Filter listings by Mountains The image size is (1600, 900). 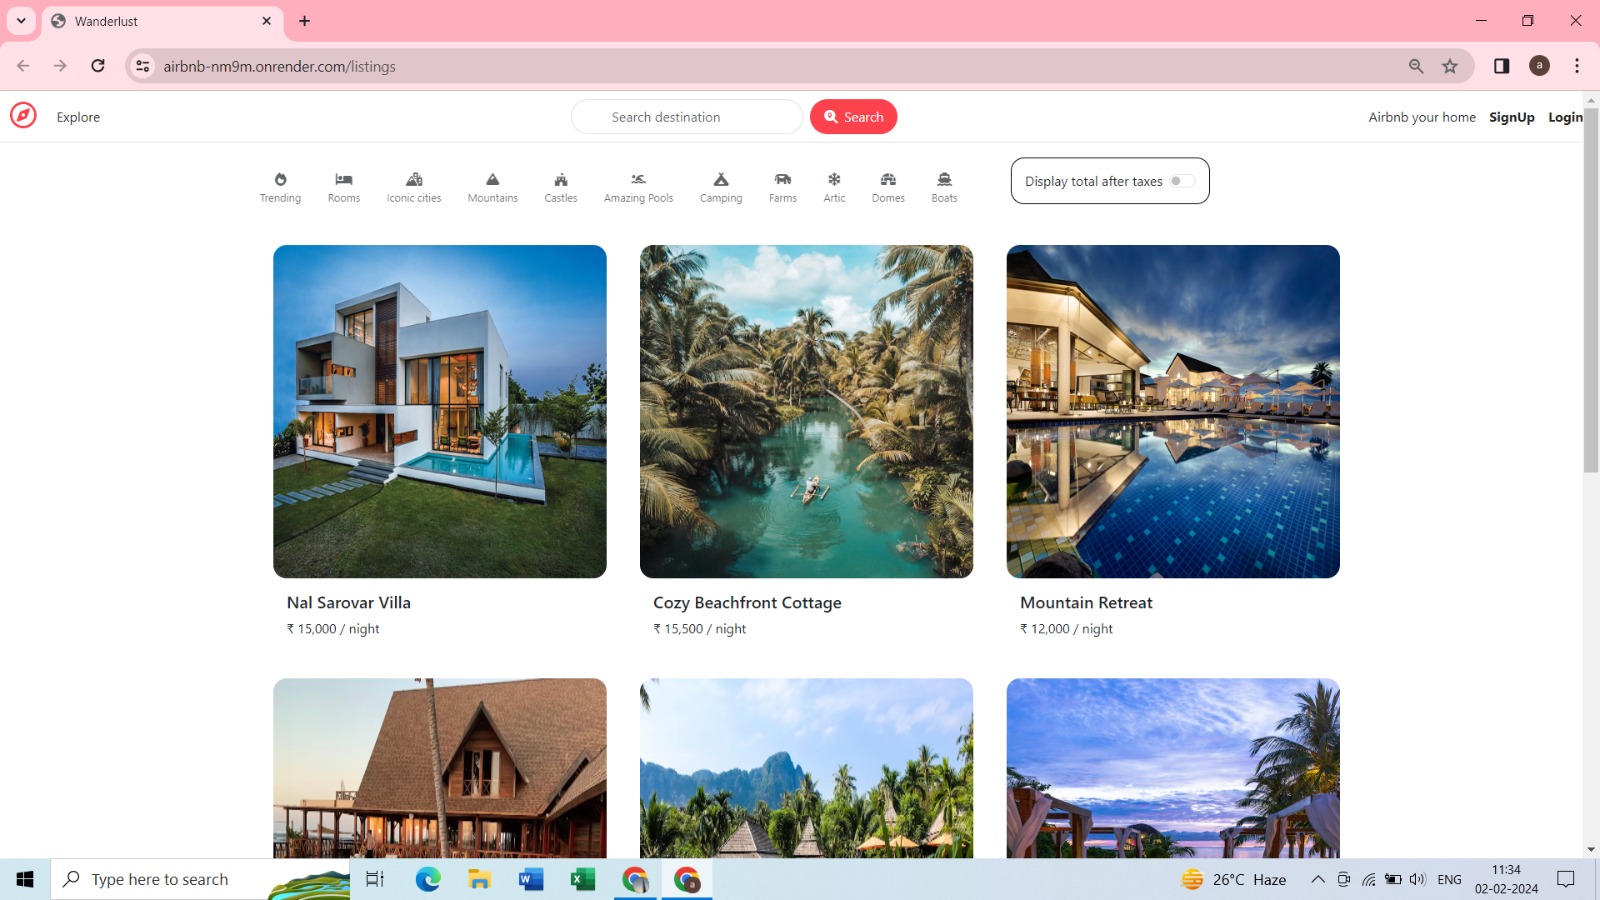pos(492,187)
